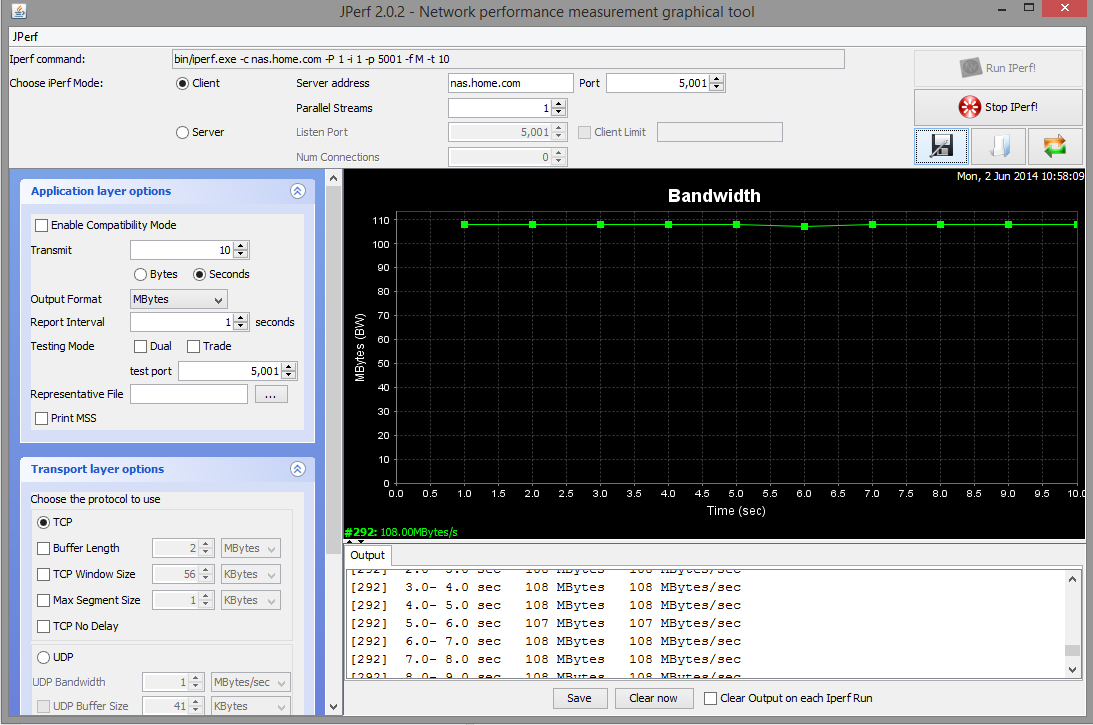Image resolution: width=1093 pixels, height=725 pixels.
Task: Click the timestamp "Mon, 2 Jun 2014 10:58:09"
Action: pyautogui.click(x=1021, y=176)
